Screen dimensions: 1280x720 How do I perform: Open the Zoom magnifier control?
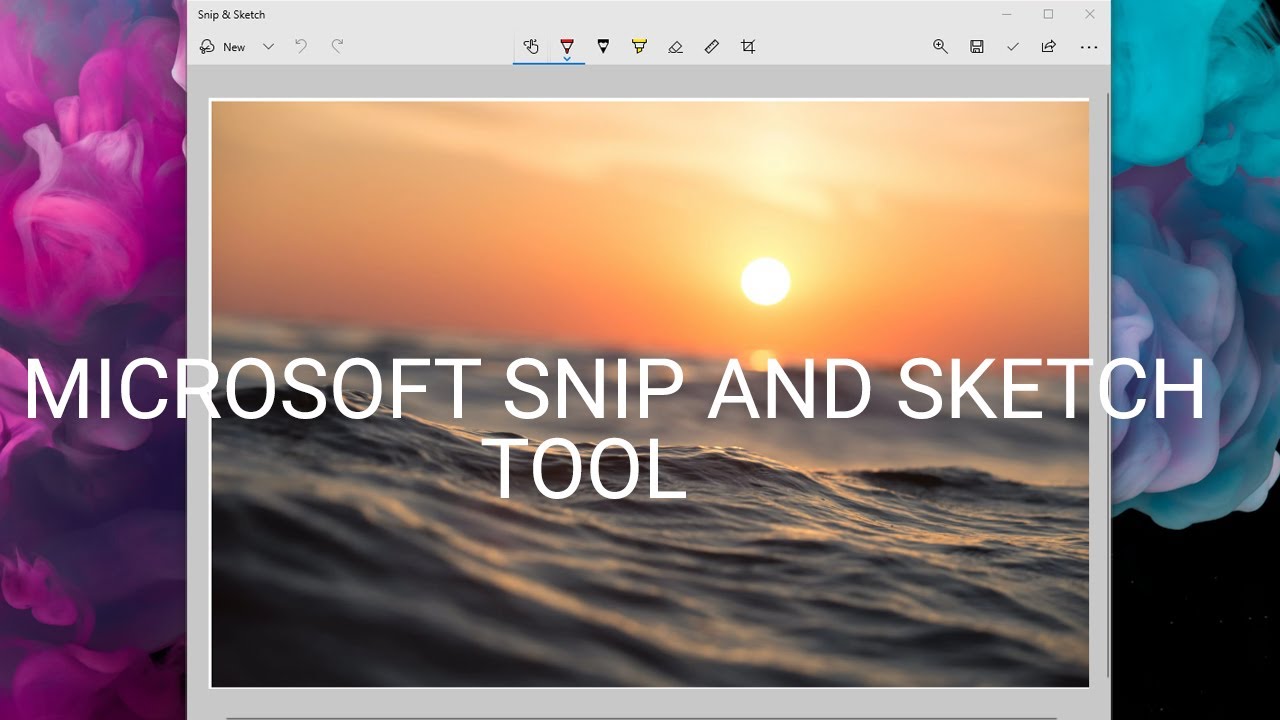pos(940,46)
